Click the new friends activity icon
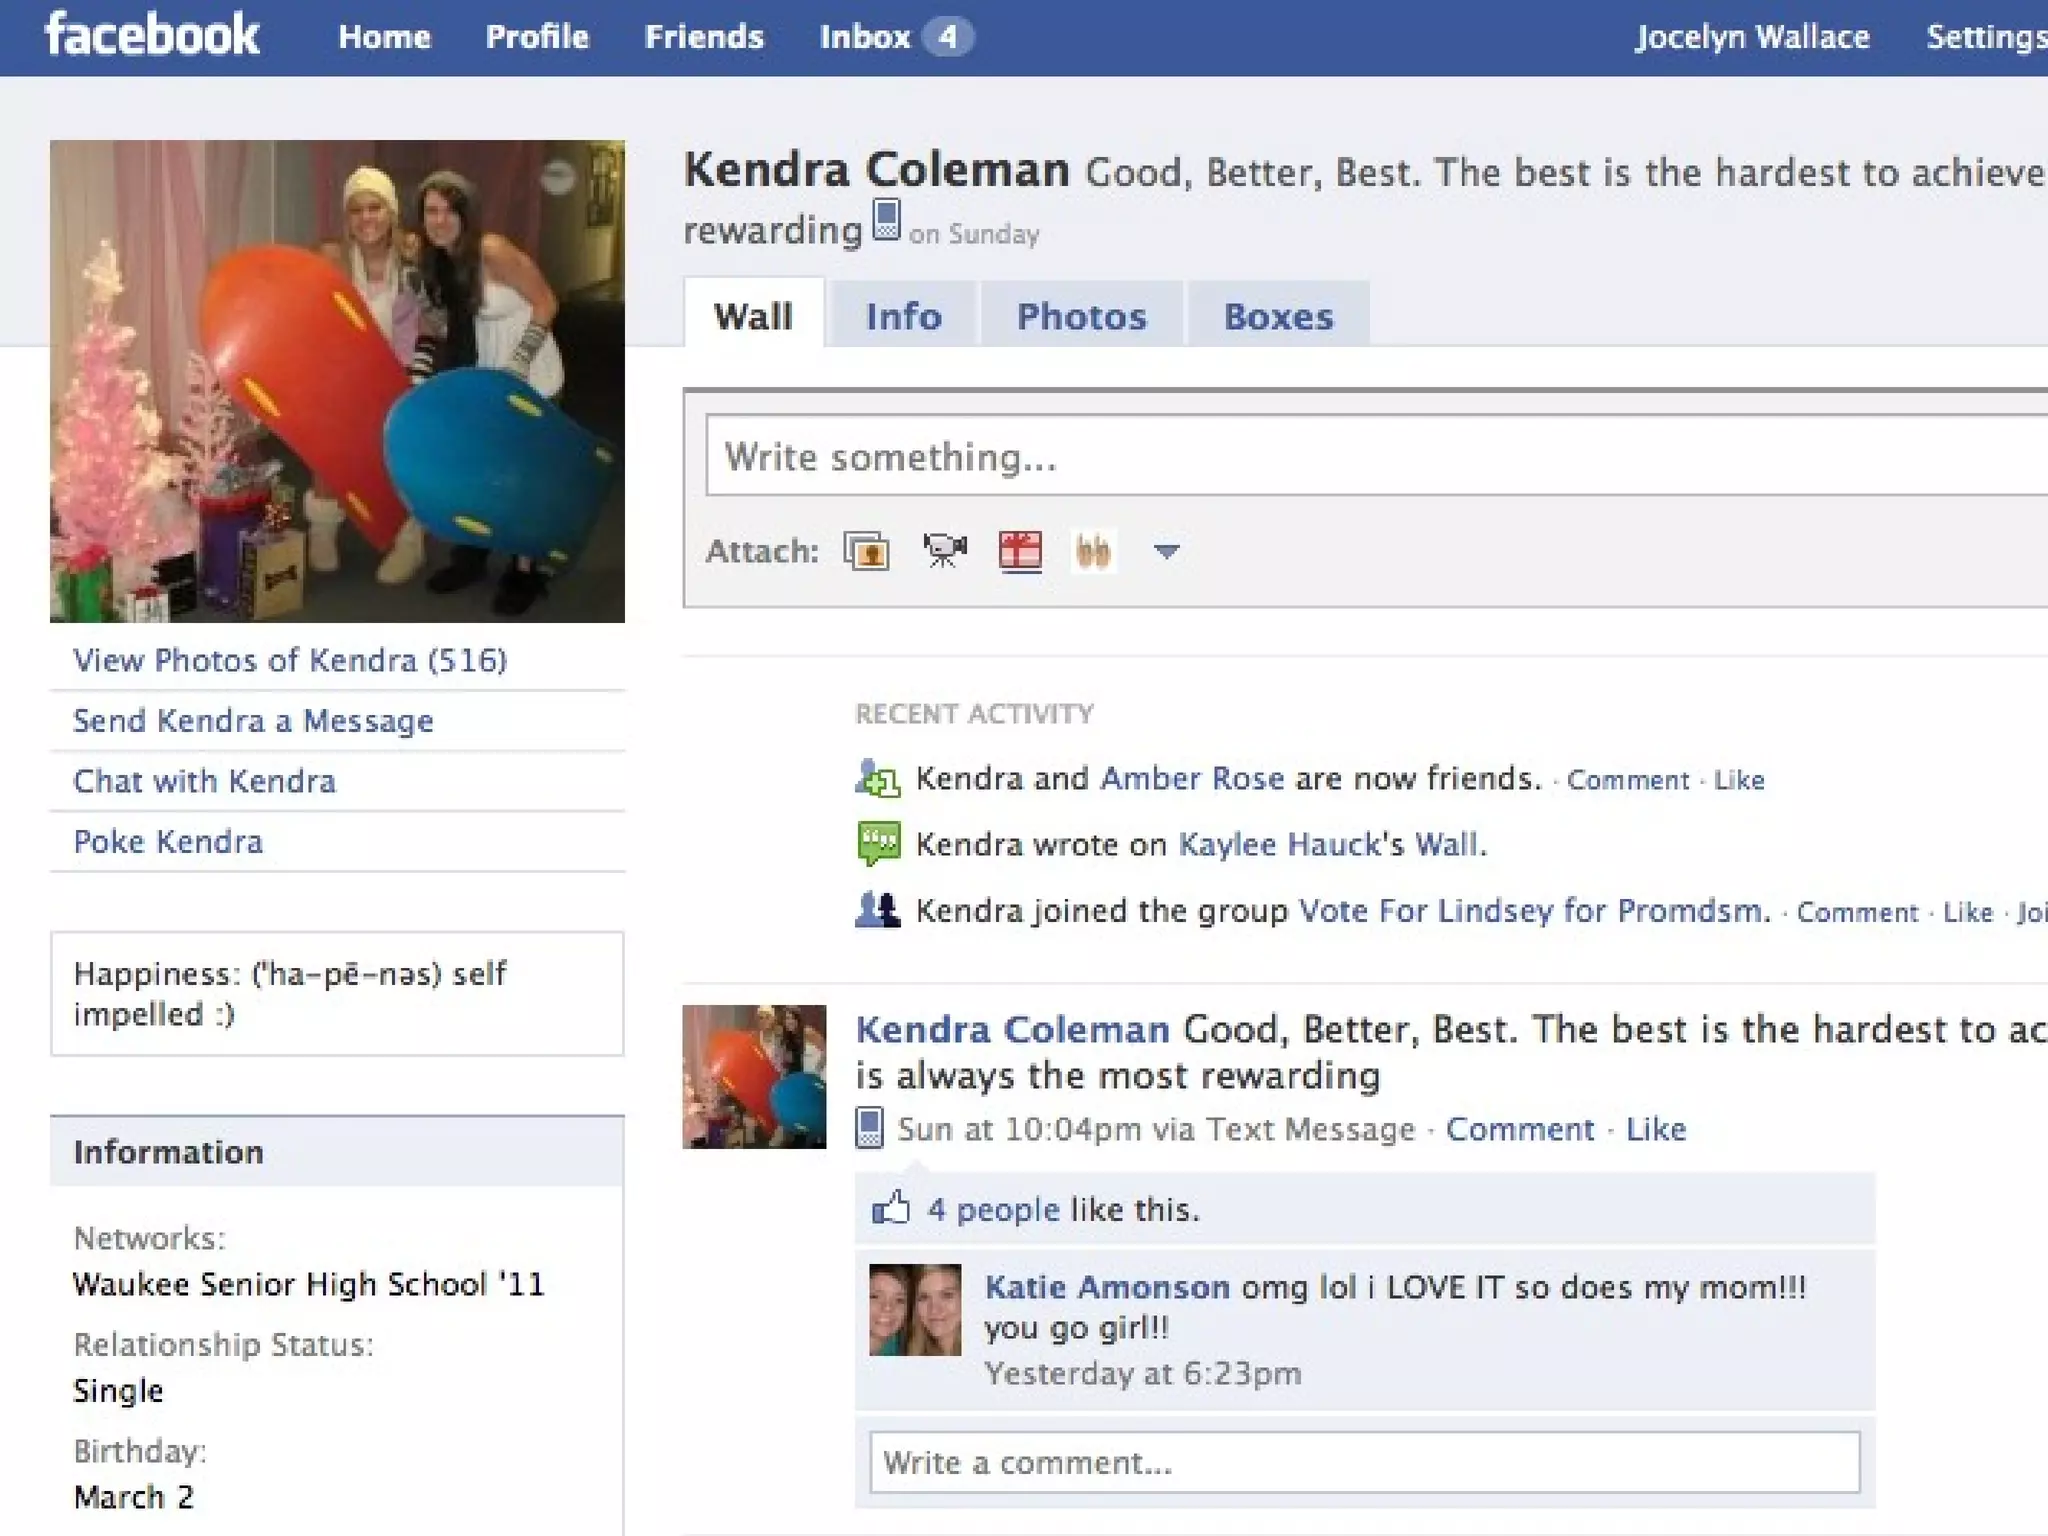 (x=877, y=778)
